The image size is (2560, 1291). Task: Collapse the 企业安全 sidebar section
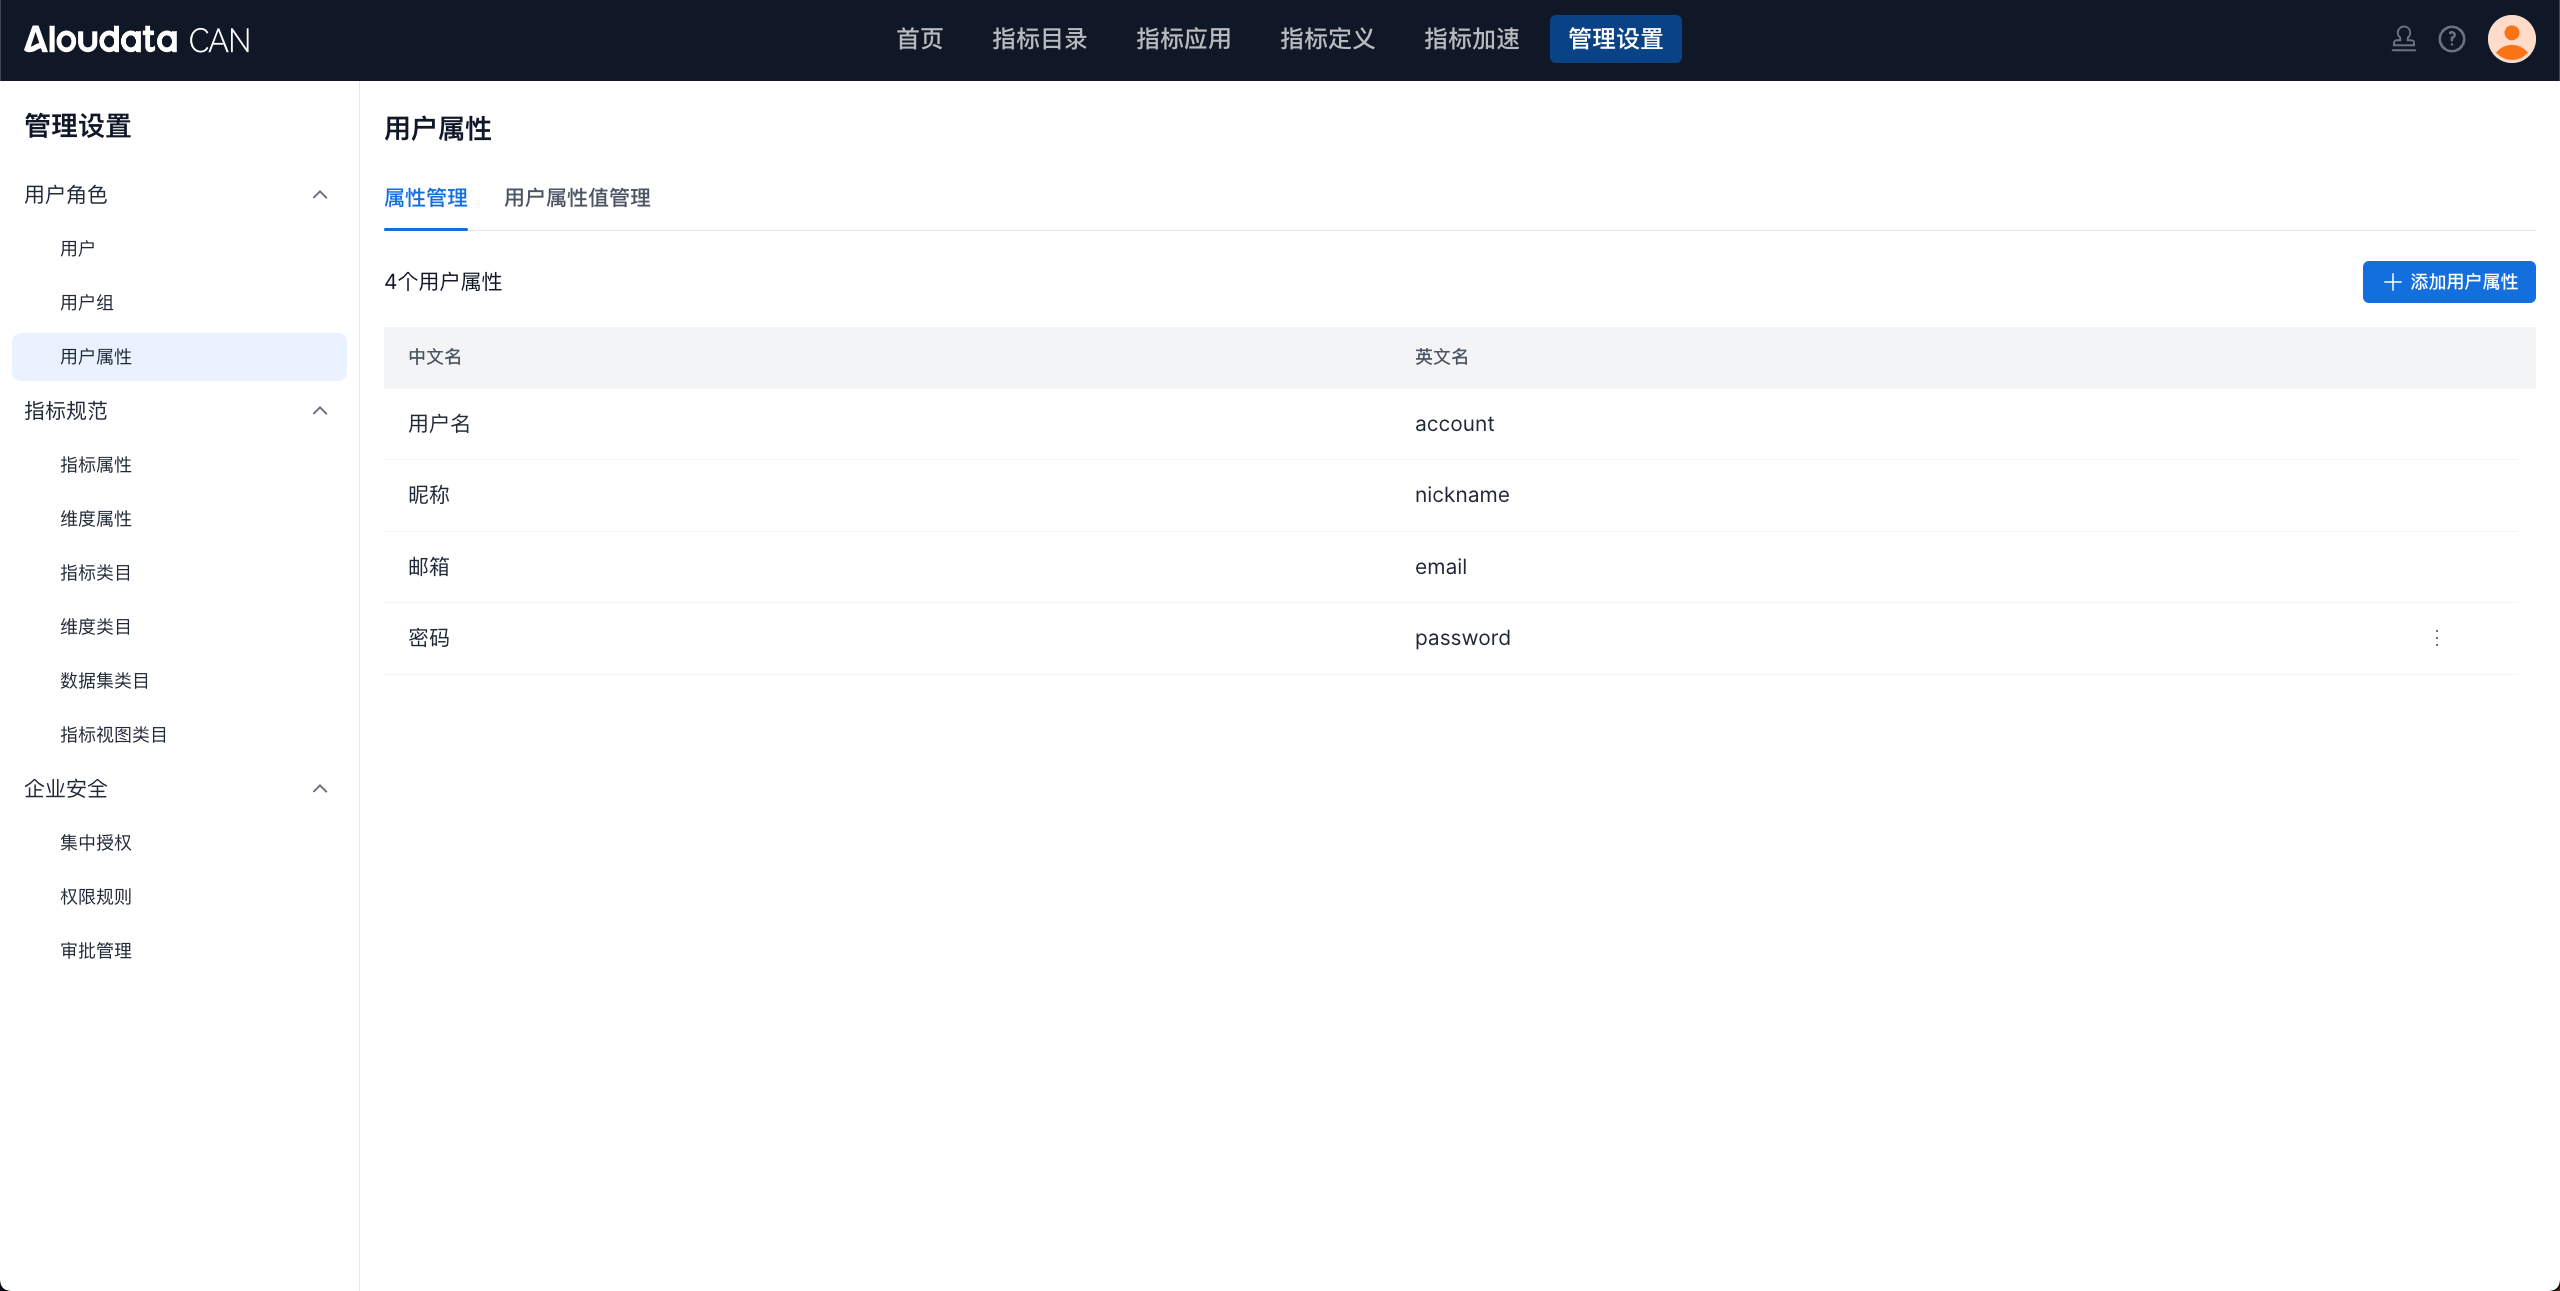320,789
